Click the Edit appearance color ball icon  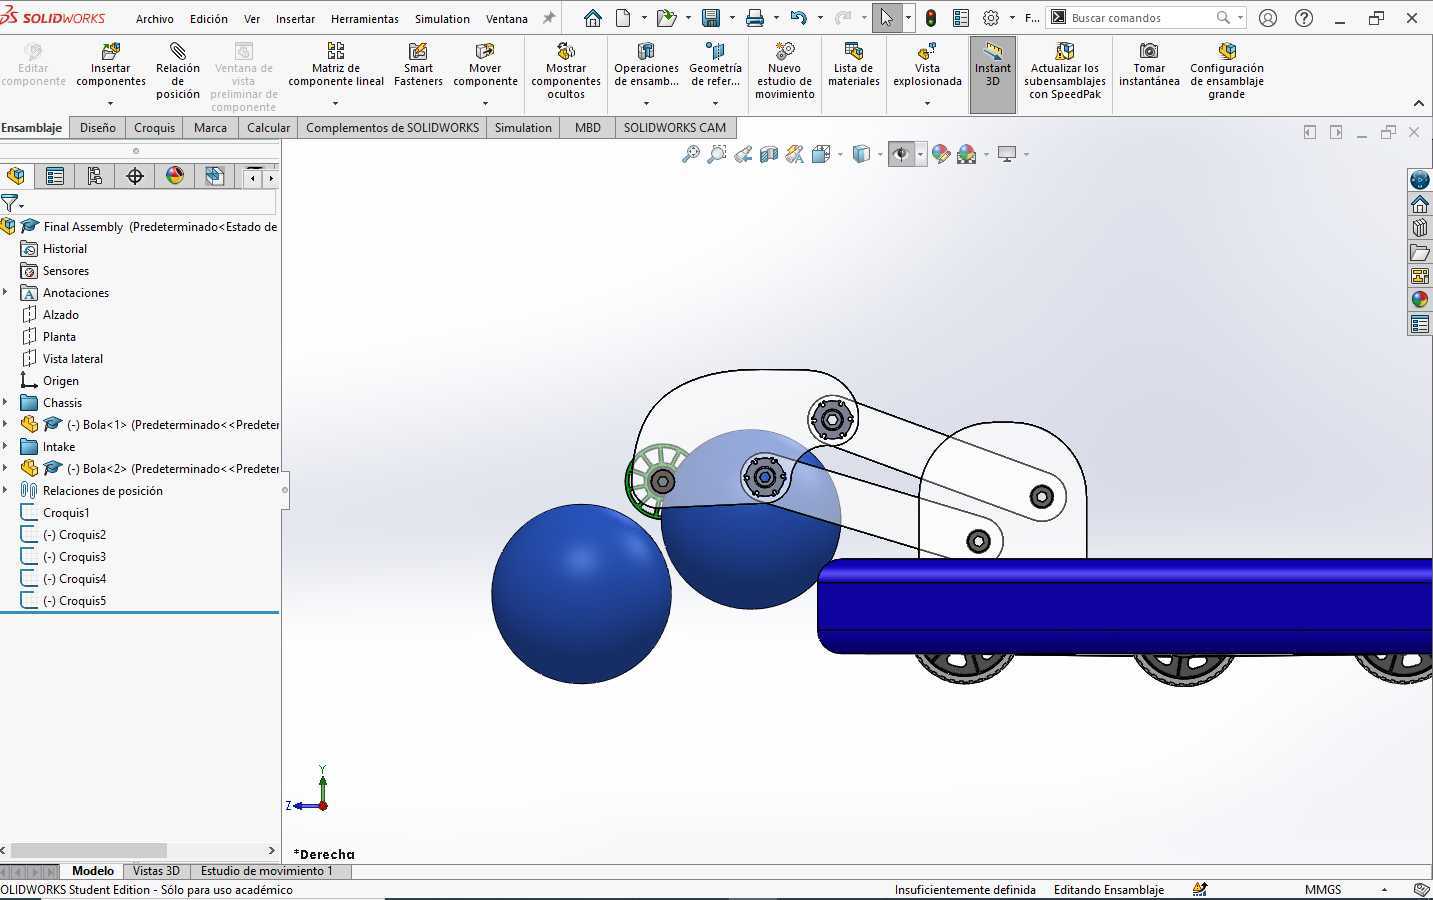click(x=940, y=154)
